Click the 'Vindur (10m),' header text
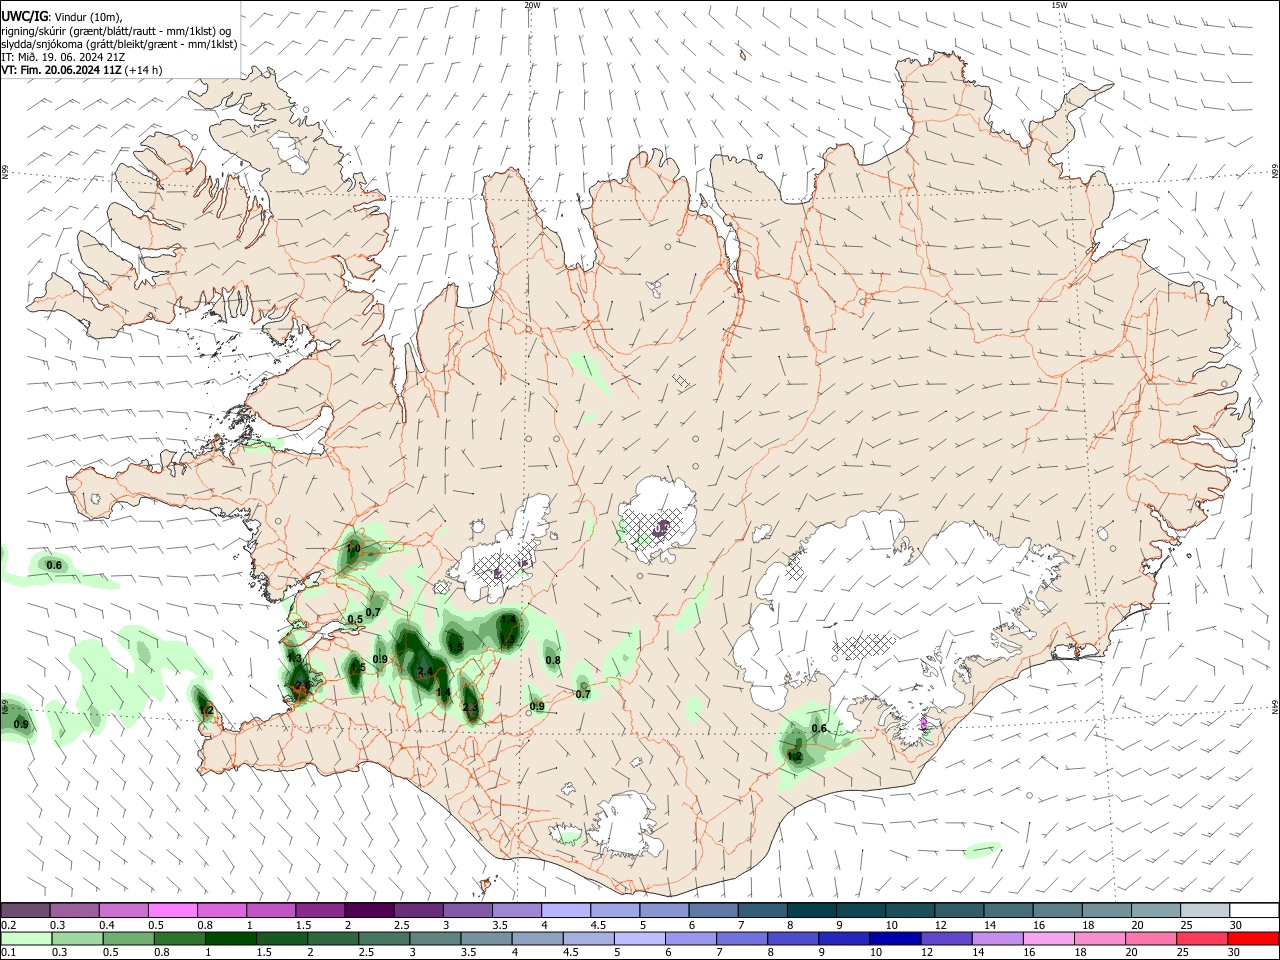 point(89,17)
